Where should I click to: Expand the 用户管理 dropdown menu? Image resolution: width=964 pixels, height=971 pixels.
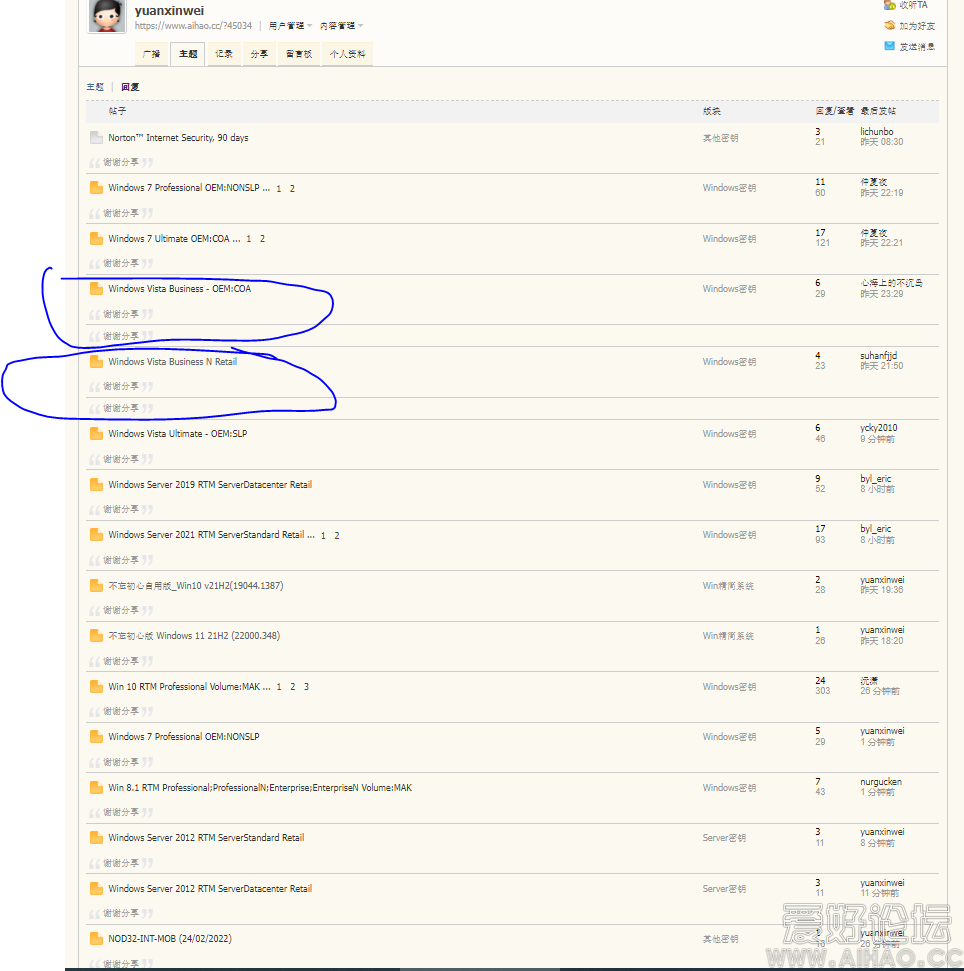[290, 26]
